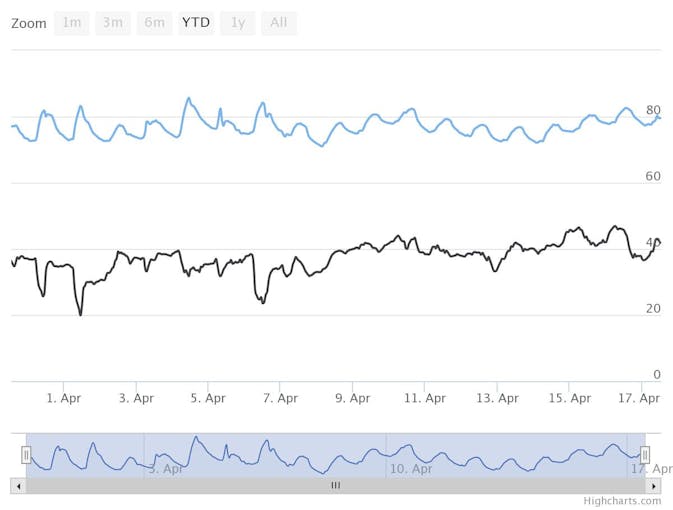The width and height of the screenshot is (673, 510).
Task: Click the 17. Apr axis label
Action: pos(638,398)
